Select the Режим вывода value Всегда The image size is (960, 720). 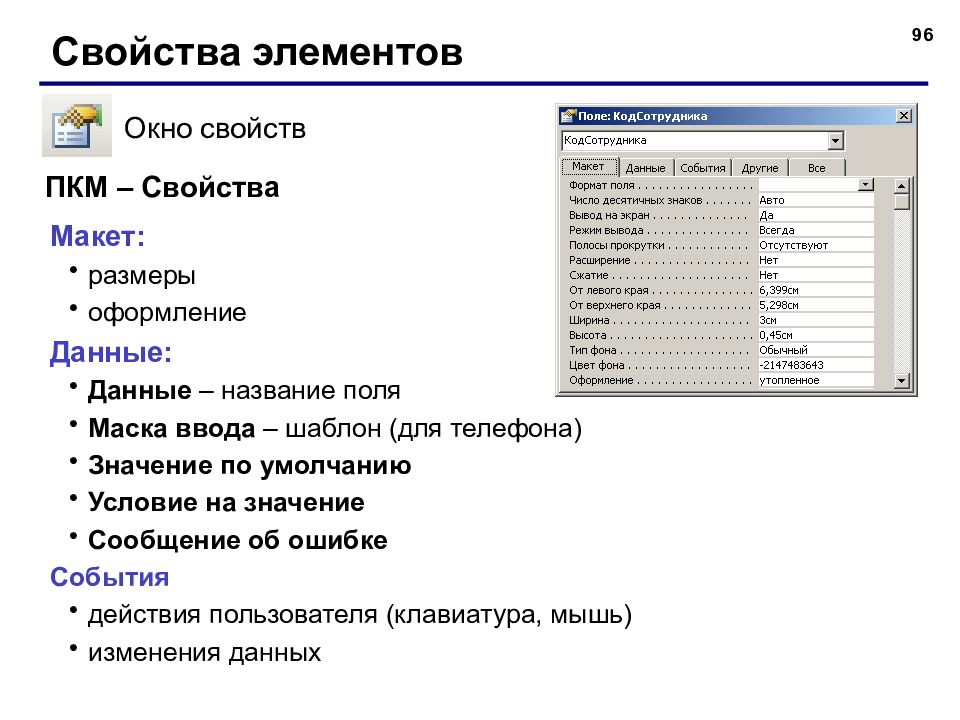(816, 230)
